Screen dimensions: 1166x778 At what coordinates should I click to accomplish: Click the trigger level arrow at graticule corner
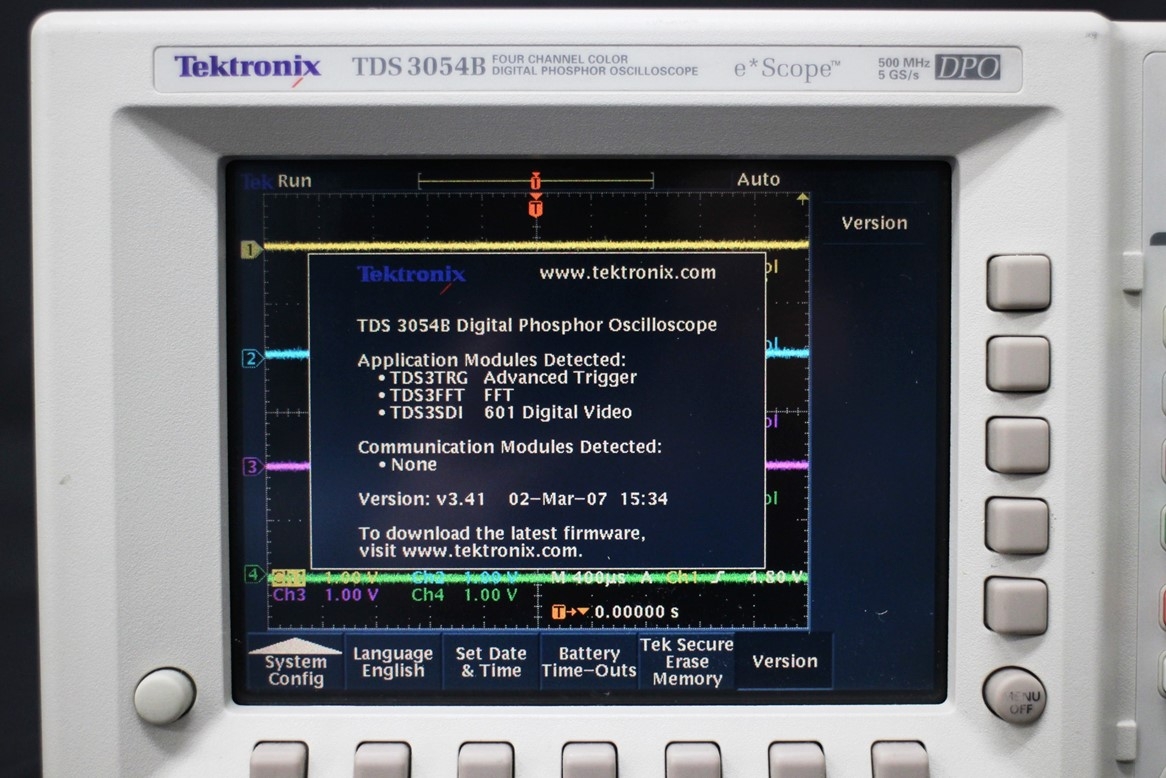pos(802,199)
